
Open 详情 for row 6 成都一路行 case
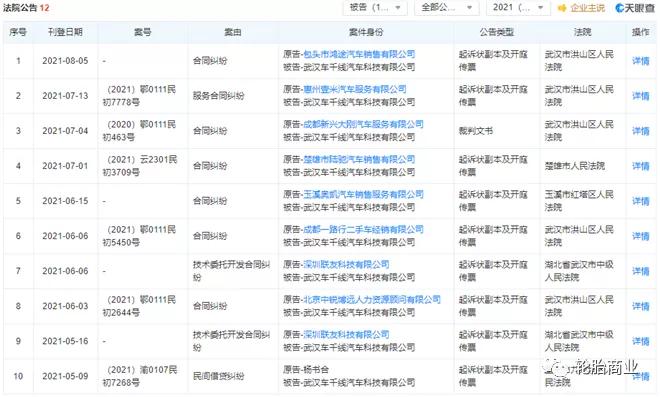tap(641, 236)
